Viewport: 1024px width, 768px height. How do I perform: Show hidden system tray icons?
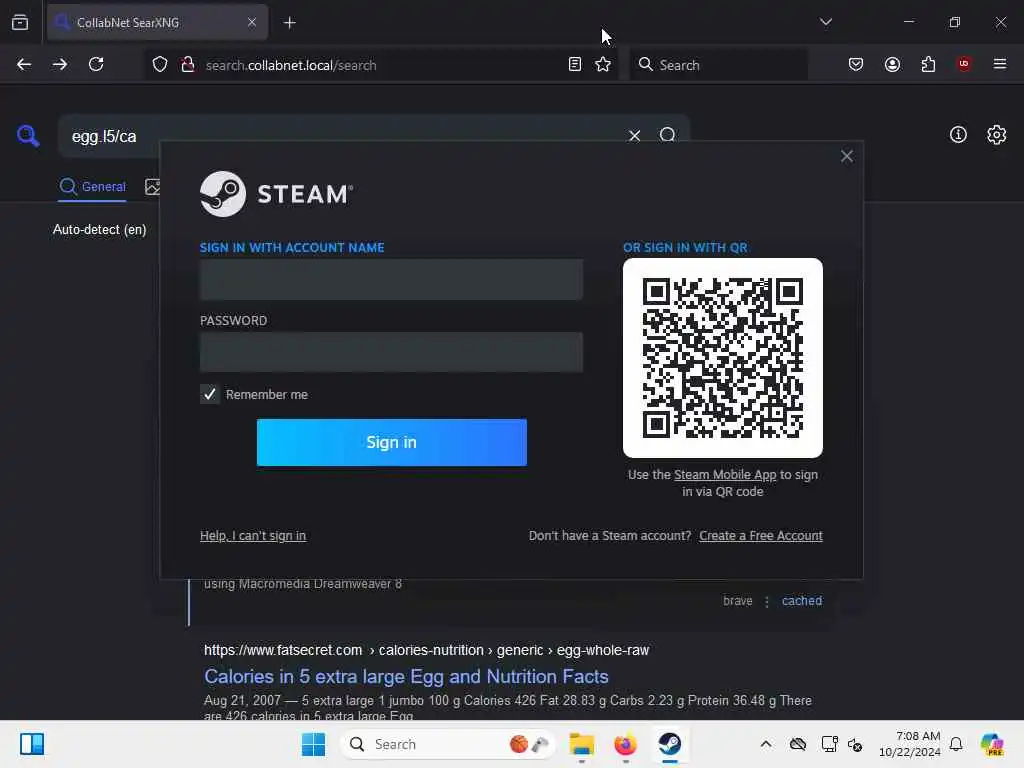point(766,744)
